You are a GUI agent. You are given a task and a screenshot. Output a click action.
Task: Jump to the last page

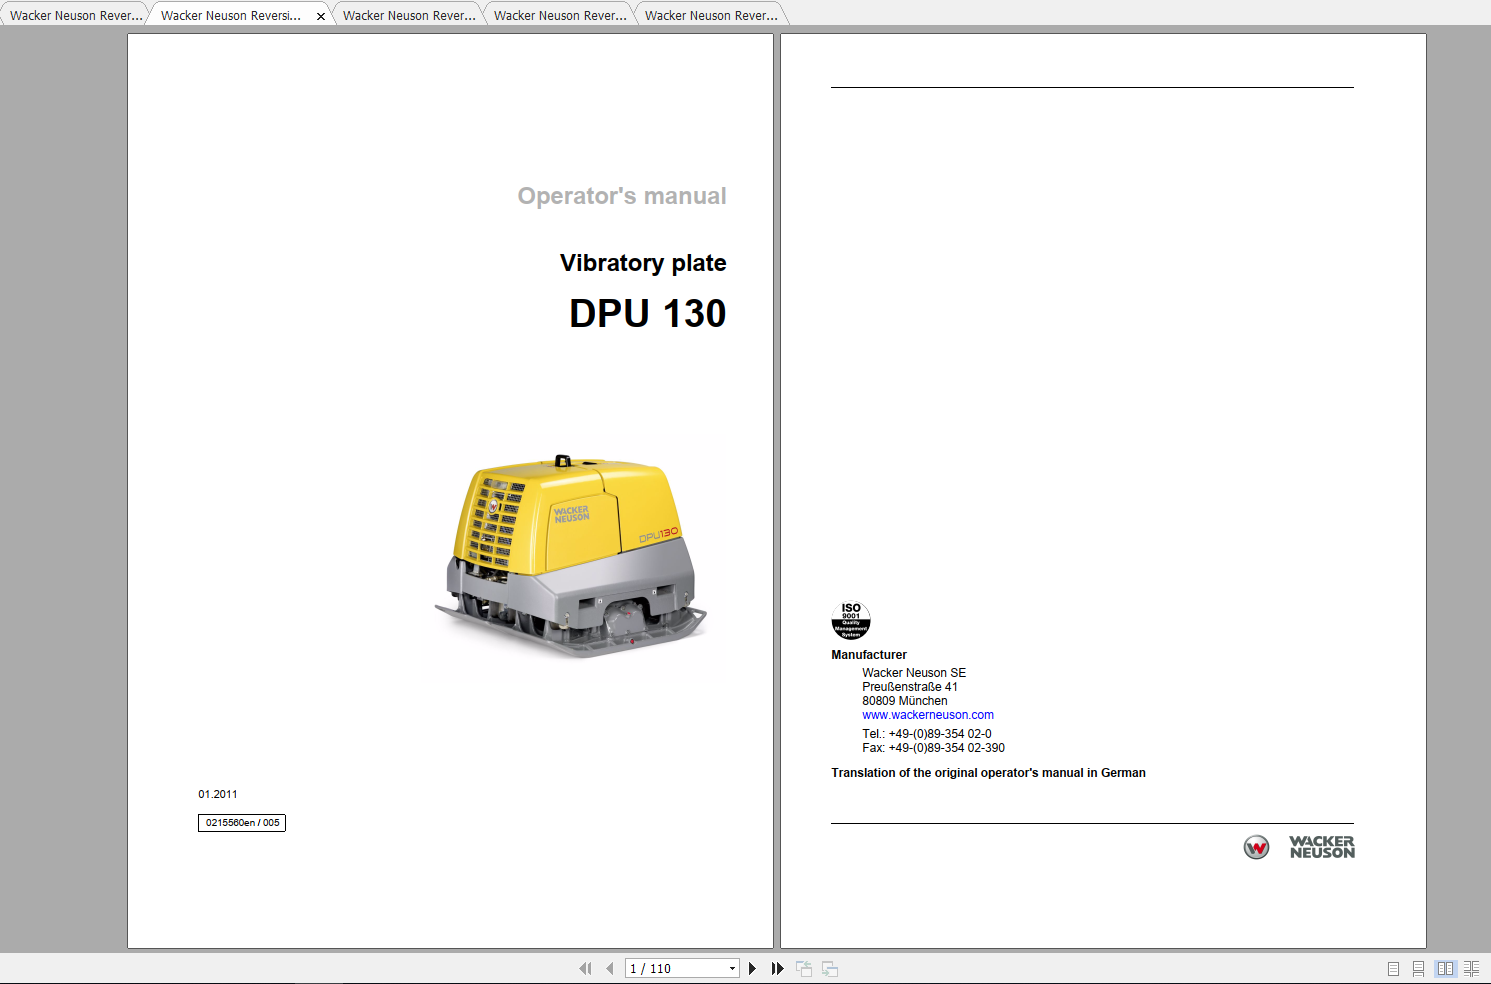(x=777, y=968)
